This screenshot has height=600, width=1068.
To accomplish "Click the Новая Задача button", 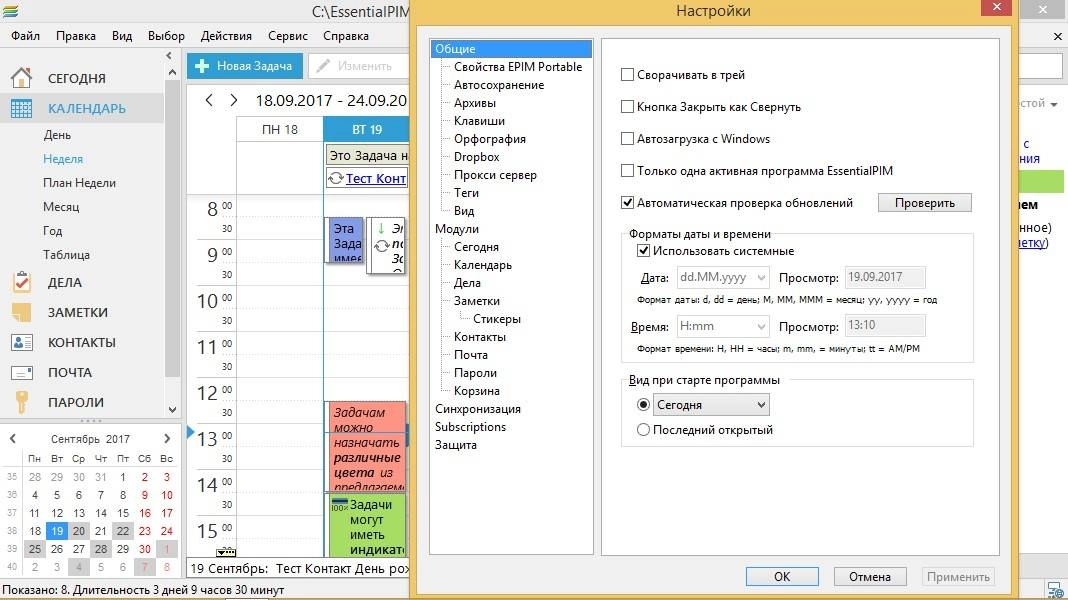I will click(245, 66).
